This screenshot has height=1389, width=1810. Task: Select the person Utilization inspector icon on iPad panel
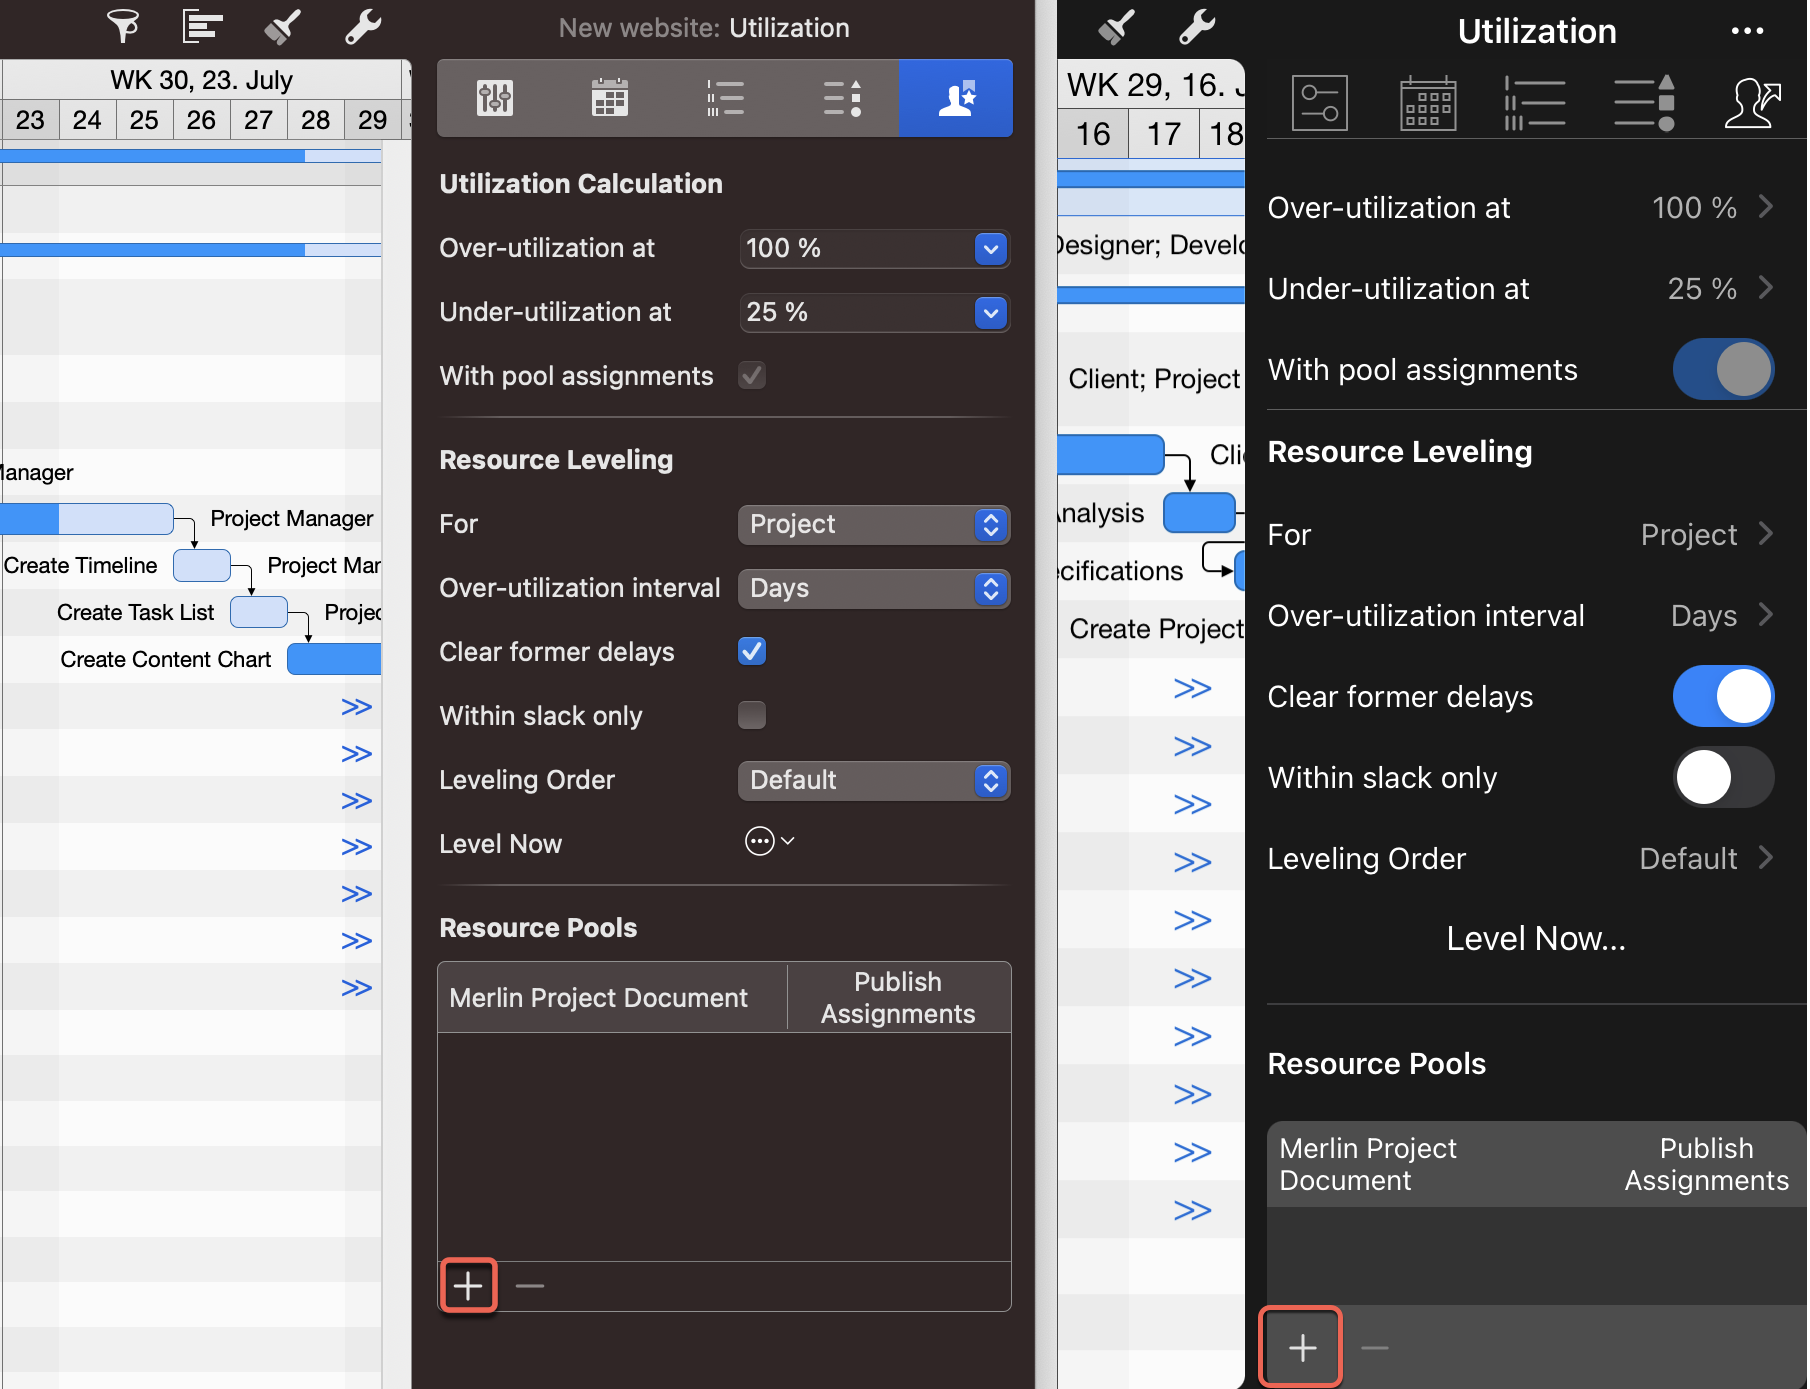(1752, 101)
